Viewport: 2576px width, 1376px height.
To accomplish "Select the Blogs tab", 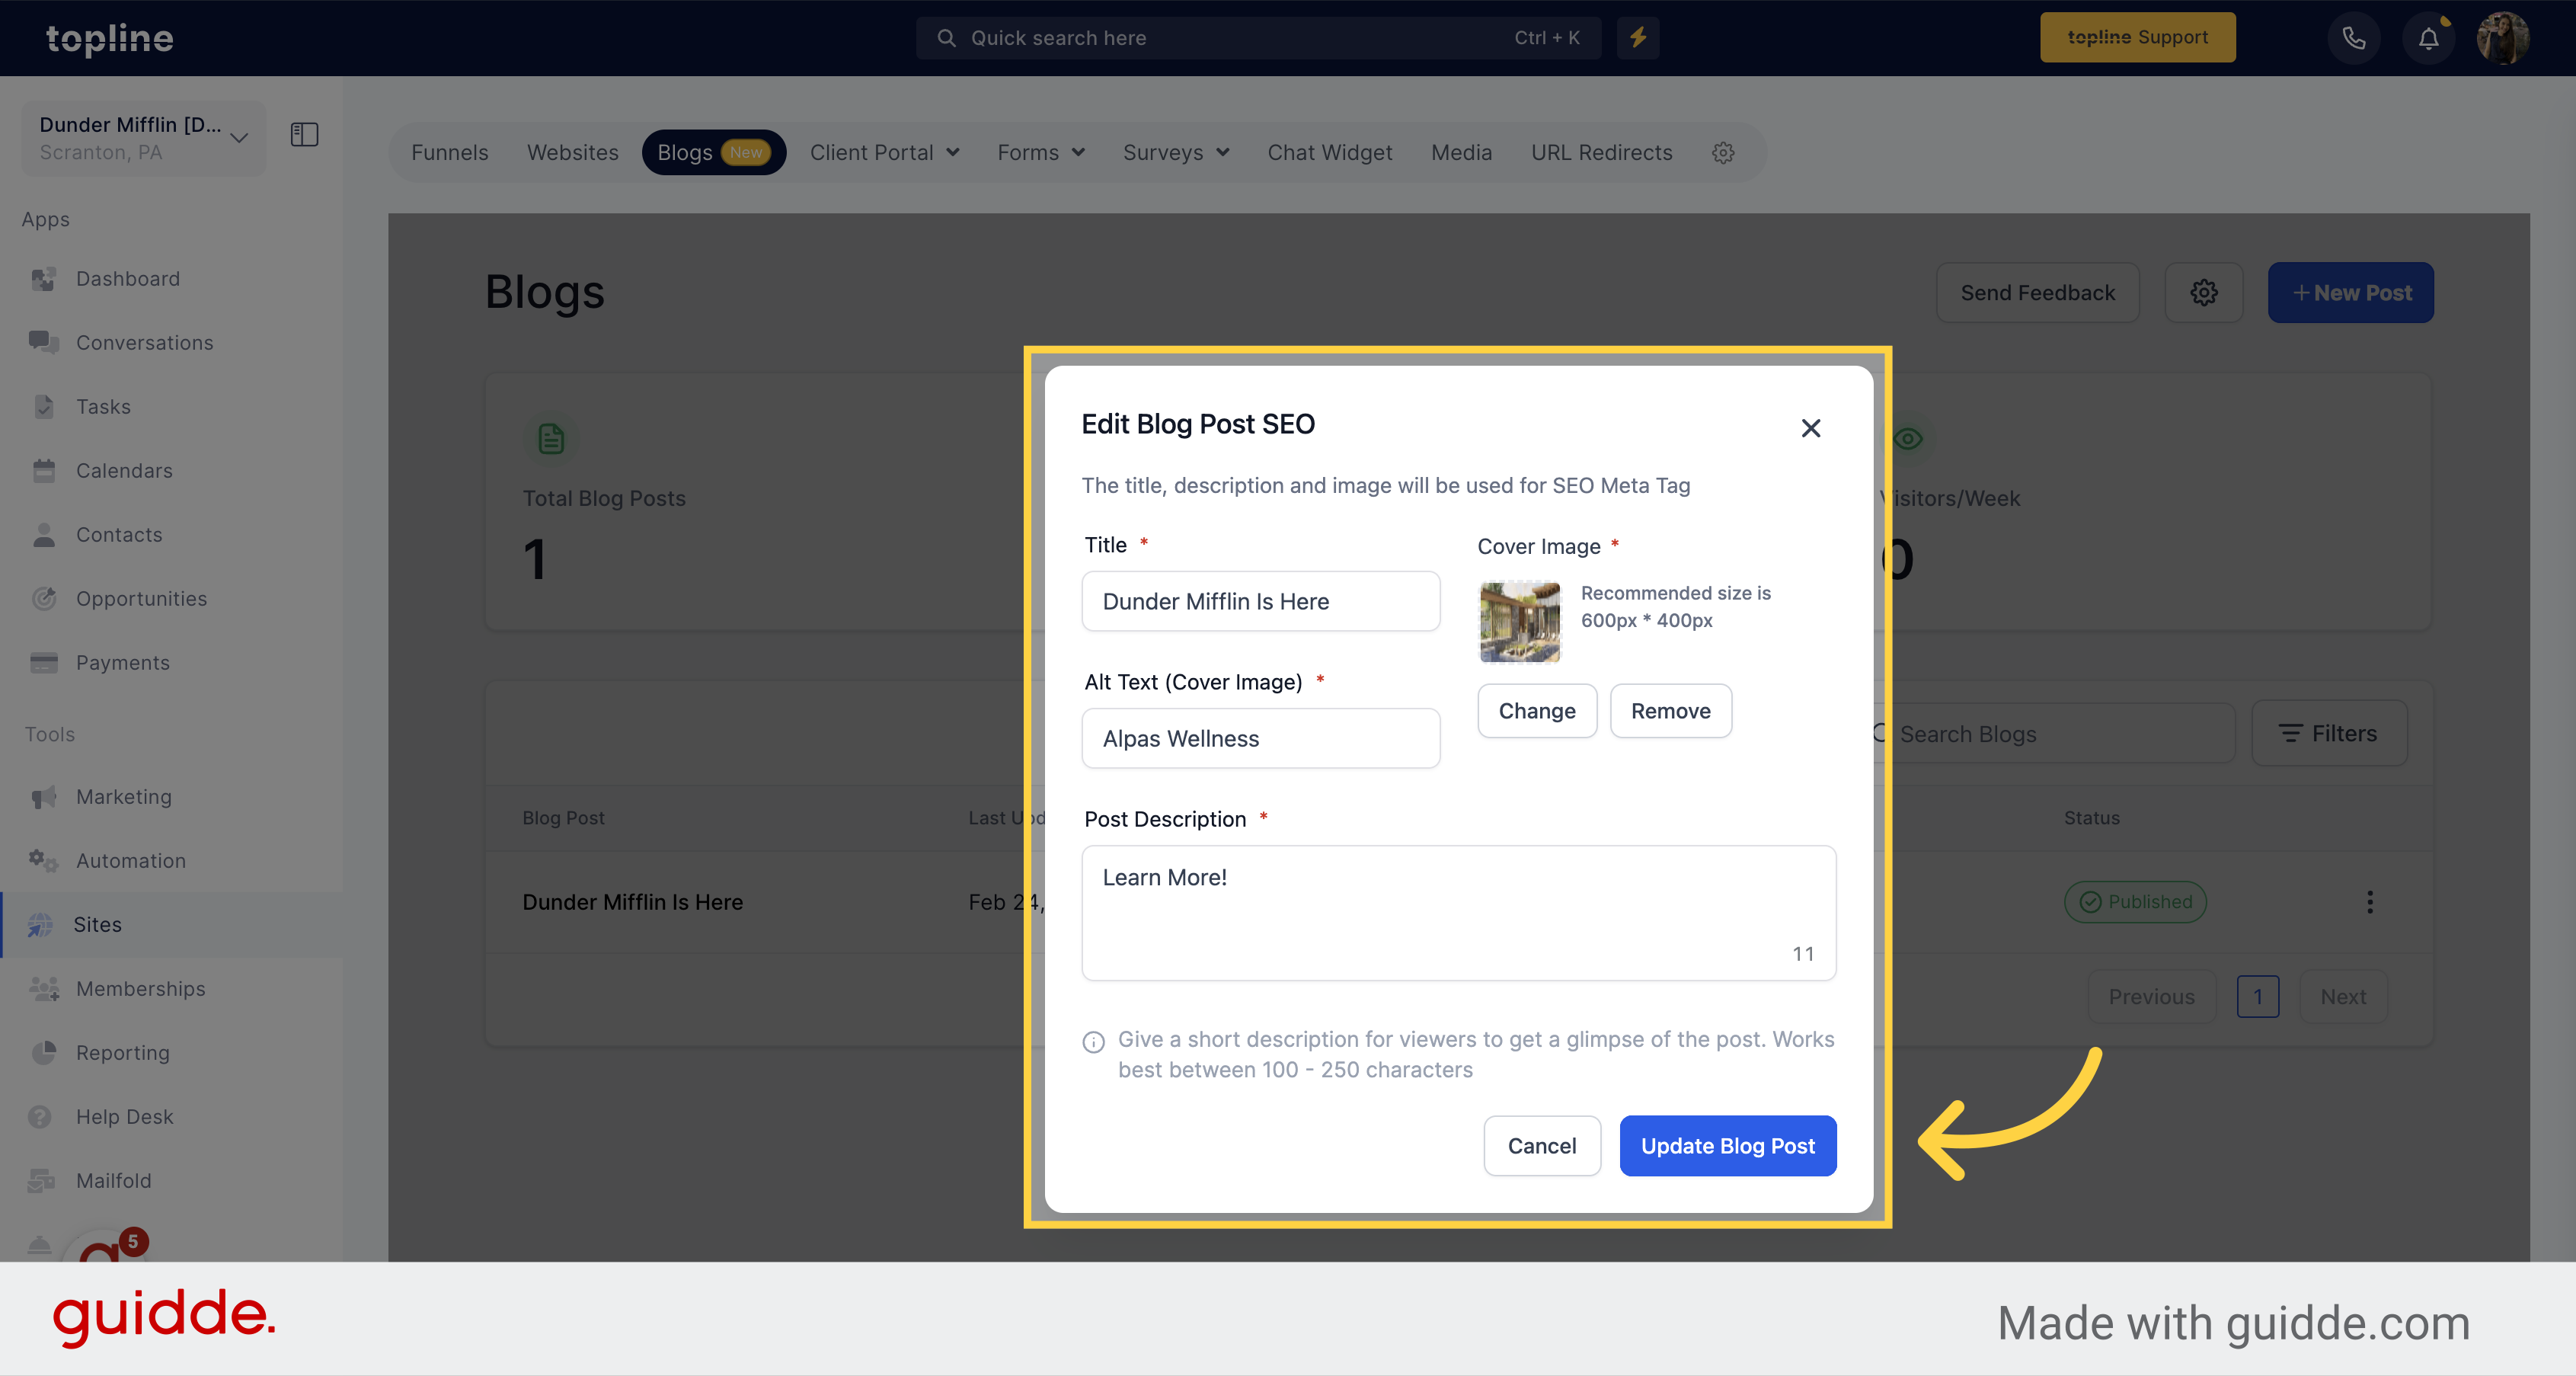I will [x=713, y=153].
